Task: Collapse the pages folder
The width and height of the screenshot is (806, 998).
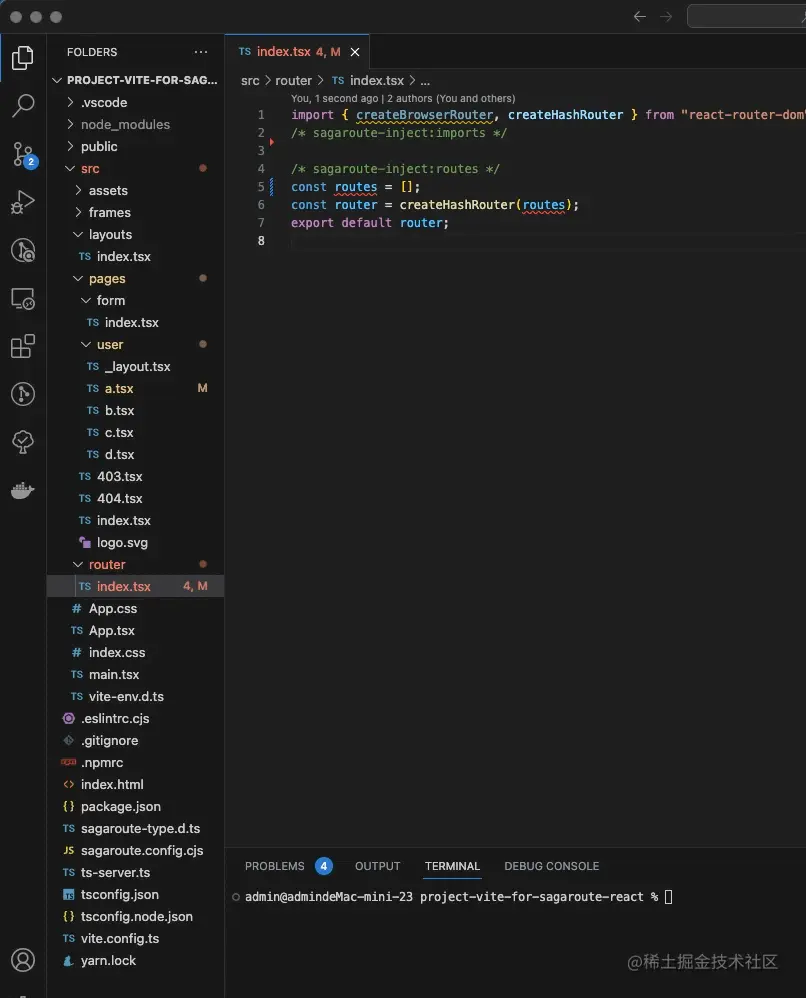Action: point(136,279)
